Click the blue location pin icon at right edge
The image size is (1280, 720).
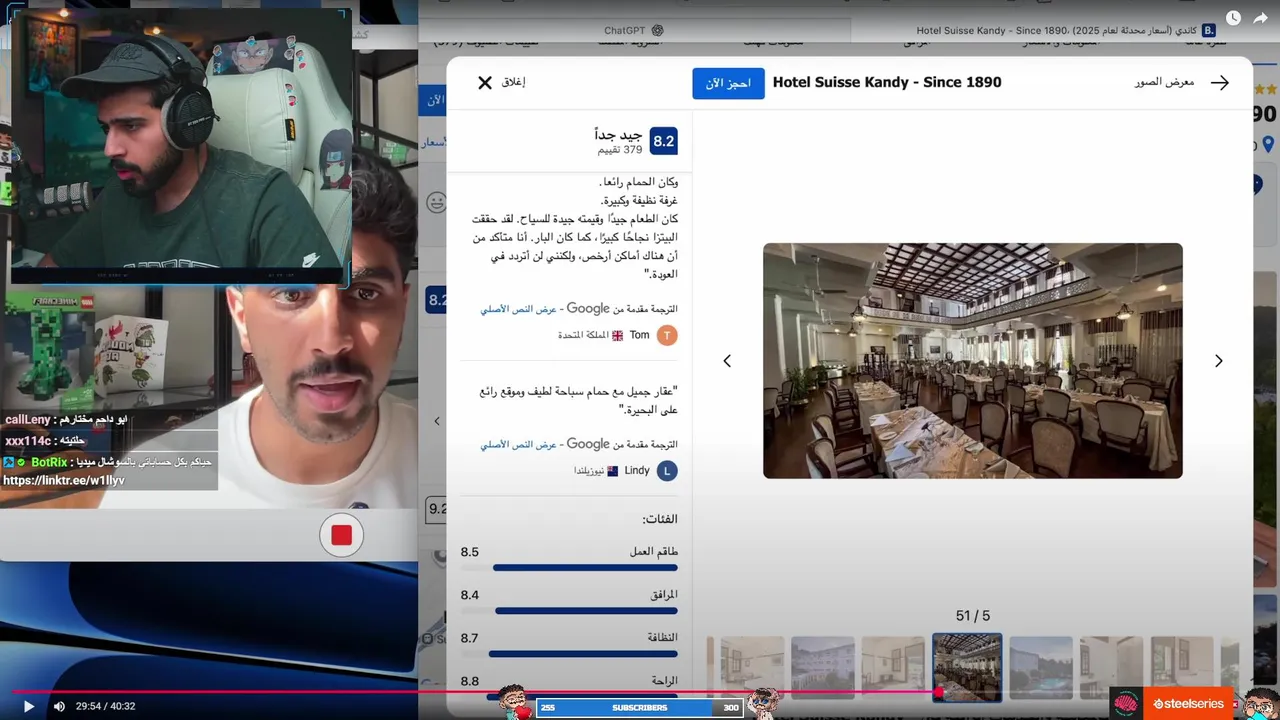1268,145
